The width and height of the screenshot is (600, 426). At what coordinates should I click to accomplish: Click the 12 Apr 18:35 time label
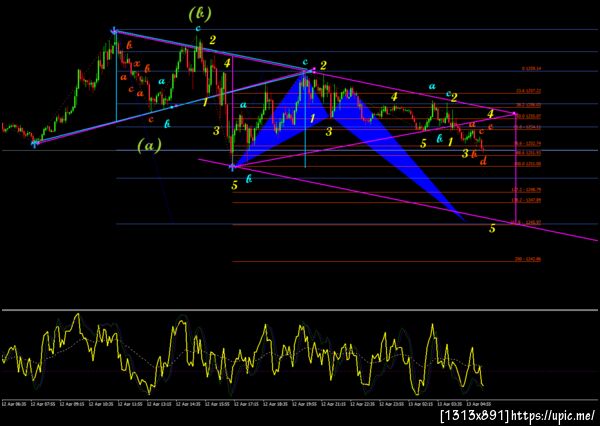tap(274, 404)
